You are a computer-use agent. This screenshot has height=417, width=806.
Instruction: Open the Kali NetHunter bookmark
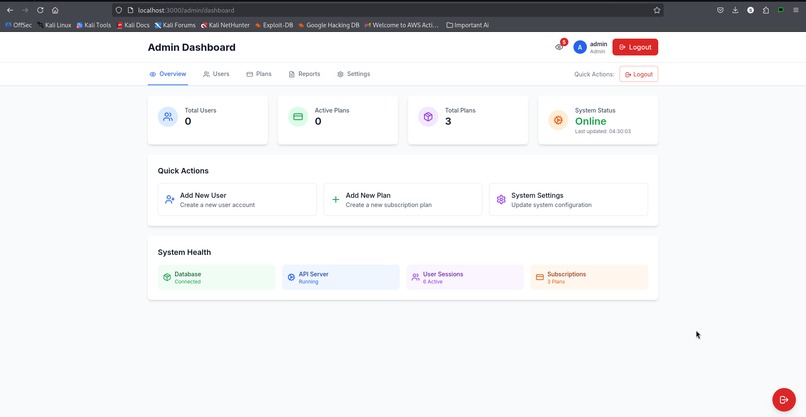(225, 25)
